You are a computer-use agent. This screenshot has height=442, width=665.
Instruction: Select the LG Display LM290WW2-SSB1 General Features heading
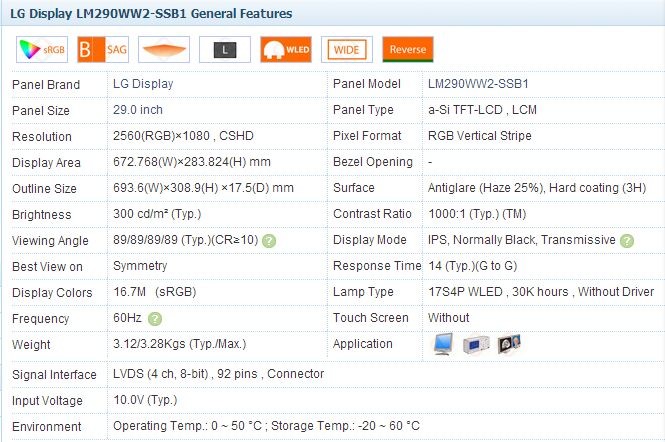tap(151, 14)
